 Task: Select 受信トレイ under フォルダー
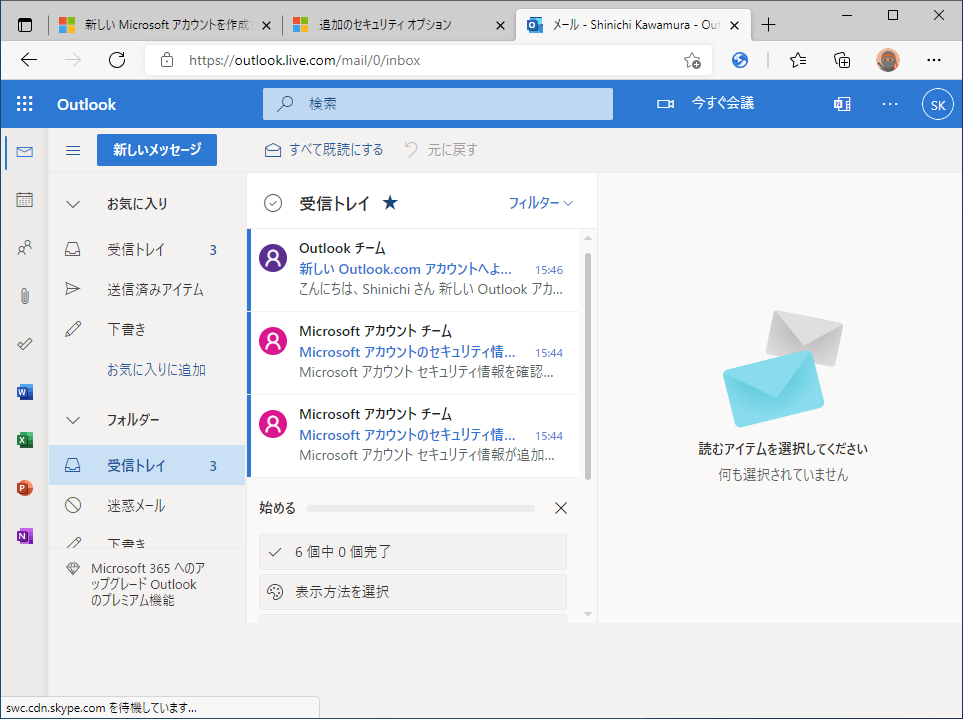(147, 465)
